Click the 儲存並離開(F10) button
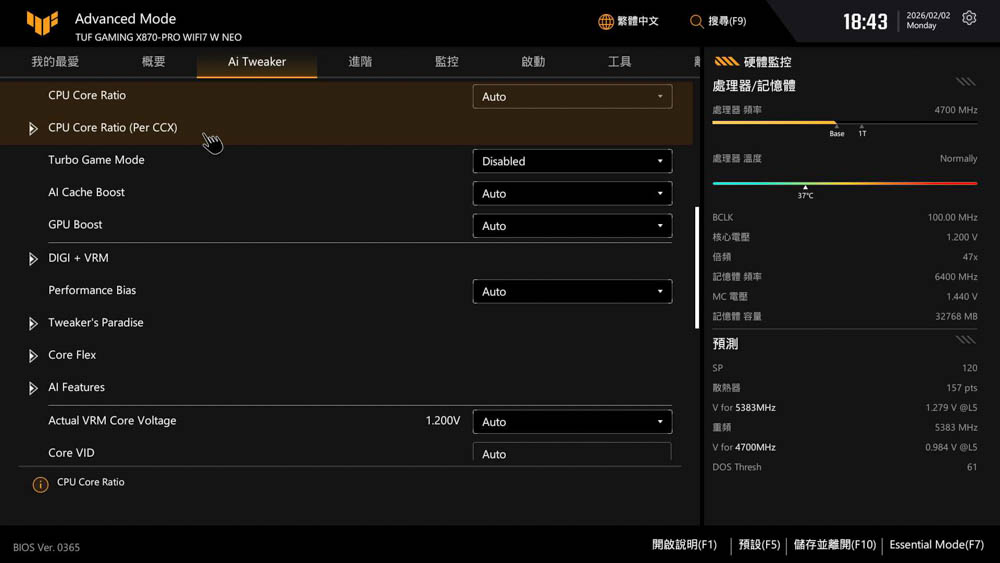Screen dimensions: 1000x563 [x=834, y=545]
